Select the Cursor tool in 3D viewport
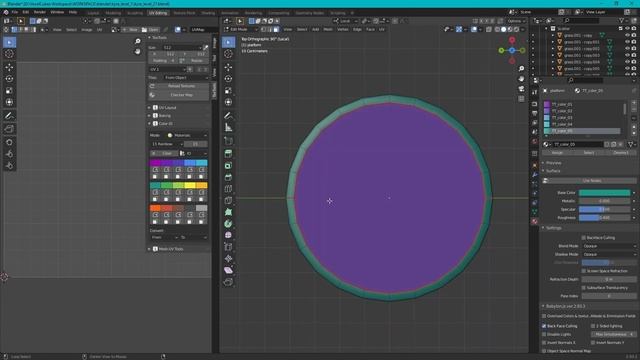The image size is (640, 360). point(229,54)
